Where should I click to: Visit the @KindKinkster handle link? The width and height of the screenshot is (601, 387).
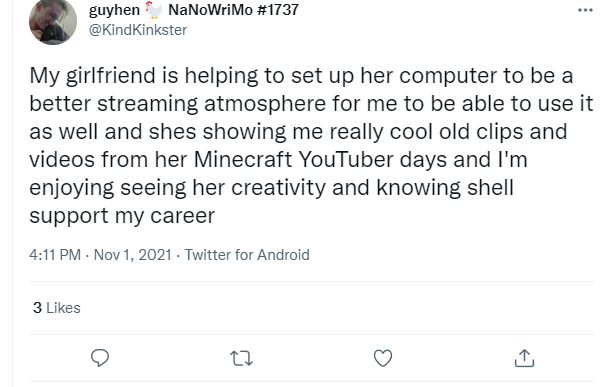[x=138, y=30]
